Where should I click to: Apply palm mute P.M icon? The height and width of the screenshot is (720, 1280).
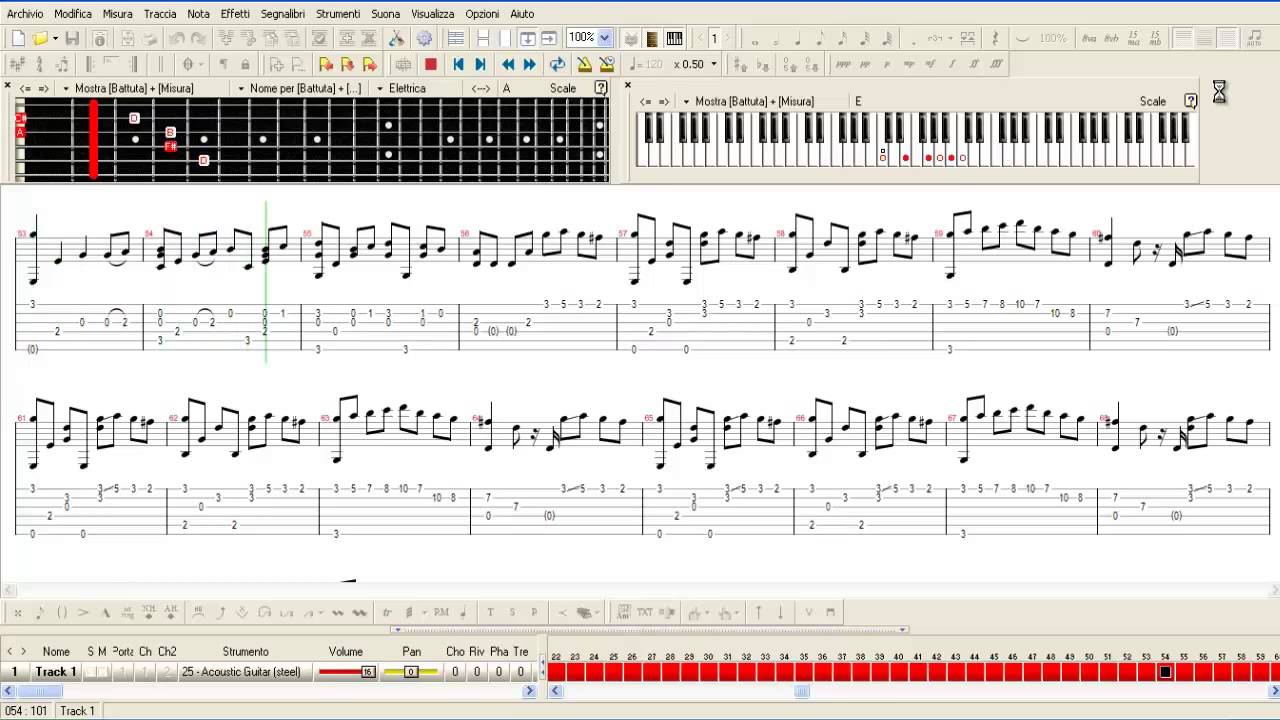click(441, 613)
